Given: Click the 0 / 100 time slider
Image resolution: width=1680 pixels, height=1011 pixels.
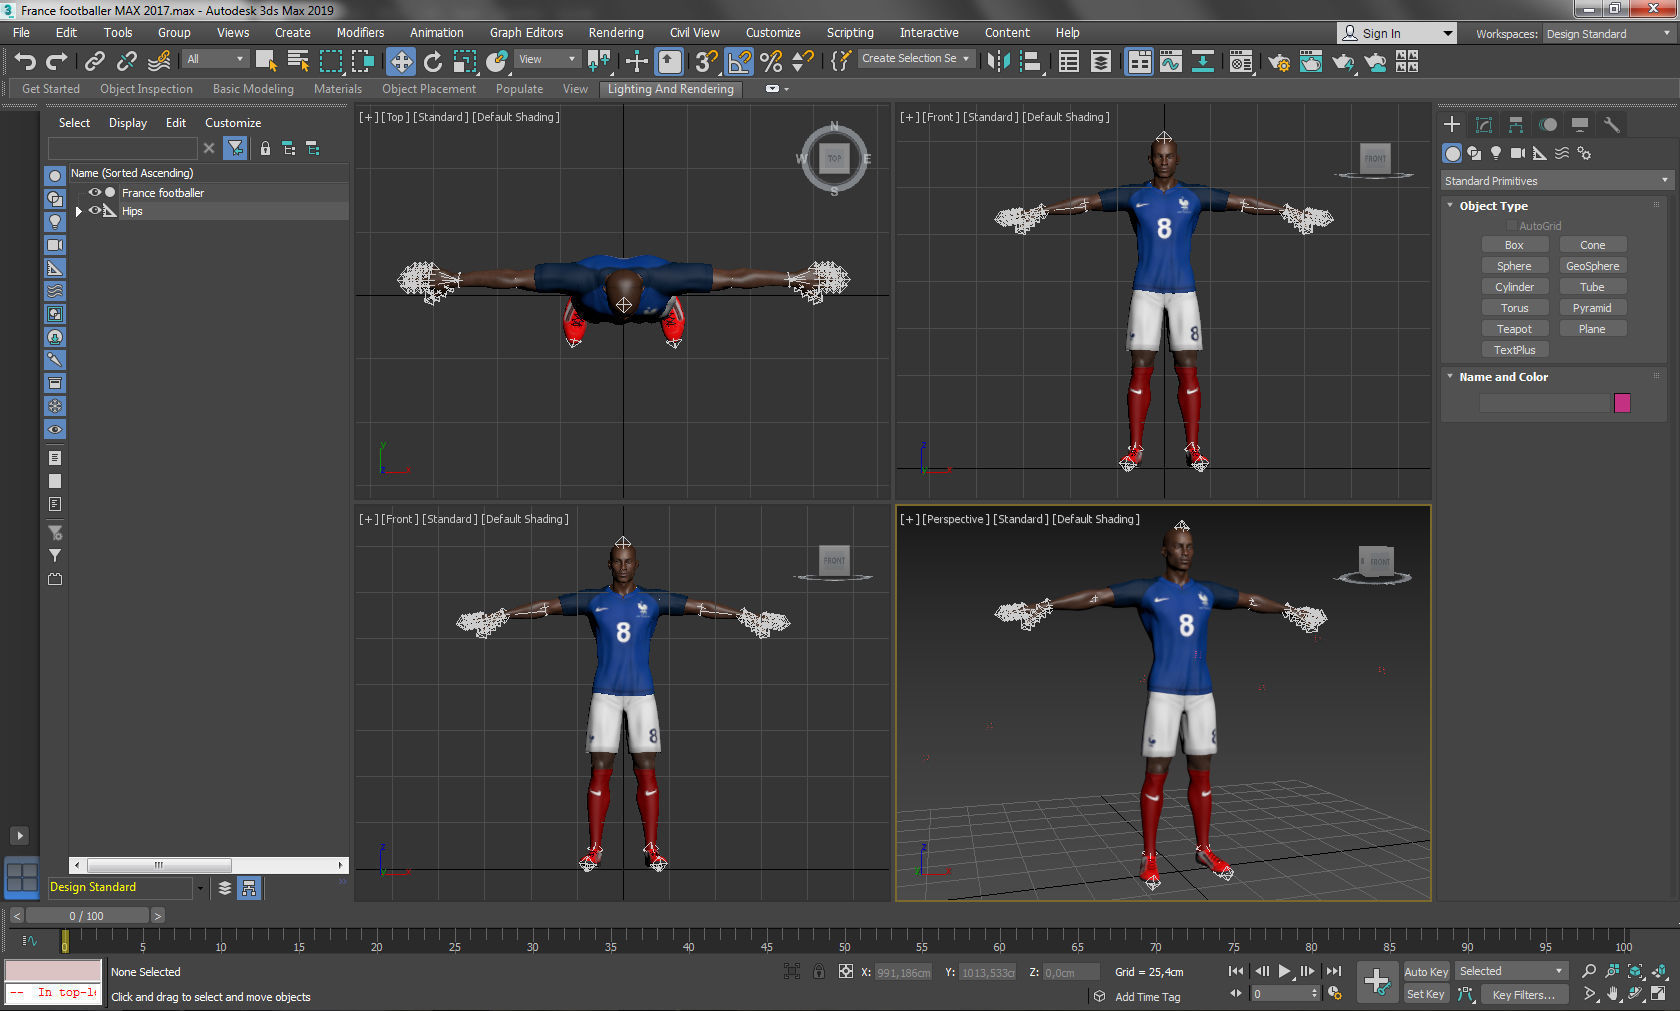Looking at the screenshot, I should pyautogui.click(x=87, y=915).
